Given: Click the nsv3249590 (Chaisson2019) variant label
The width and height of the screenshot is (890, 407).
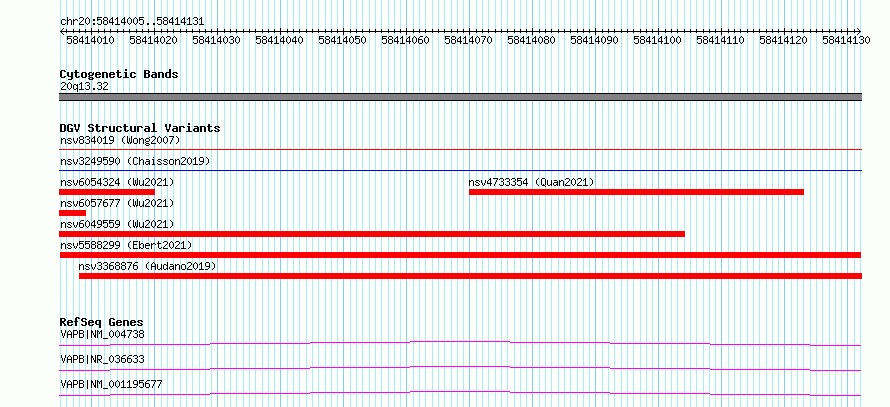Looking at the screenshot, I should (x=135, y=161).
